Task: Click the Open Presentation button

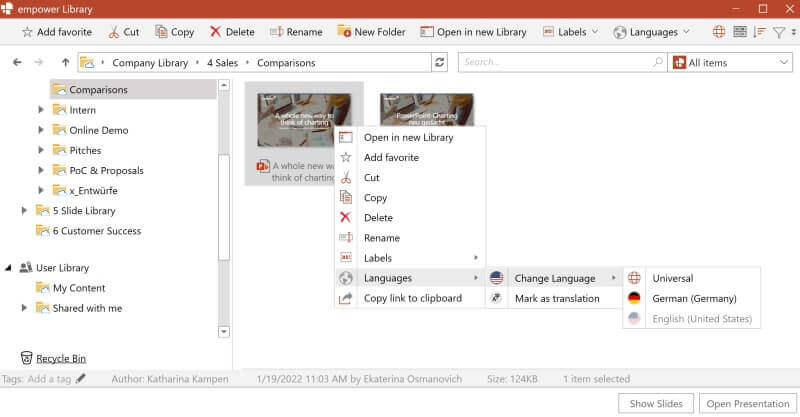Action: coord(747,403)
